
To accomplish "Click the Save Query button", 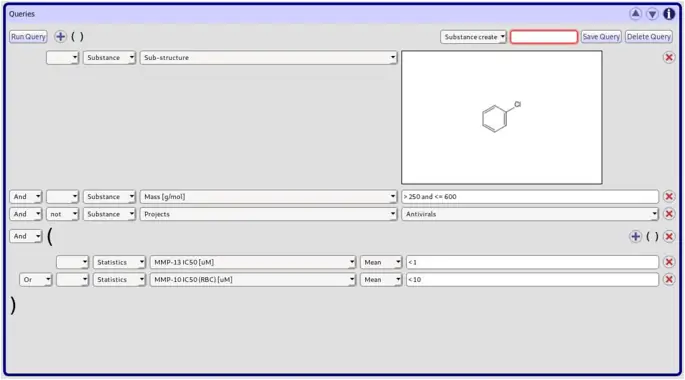I will (x=601, y=37).
